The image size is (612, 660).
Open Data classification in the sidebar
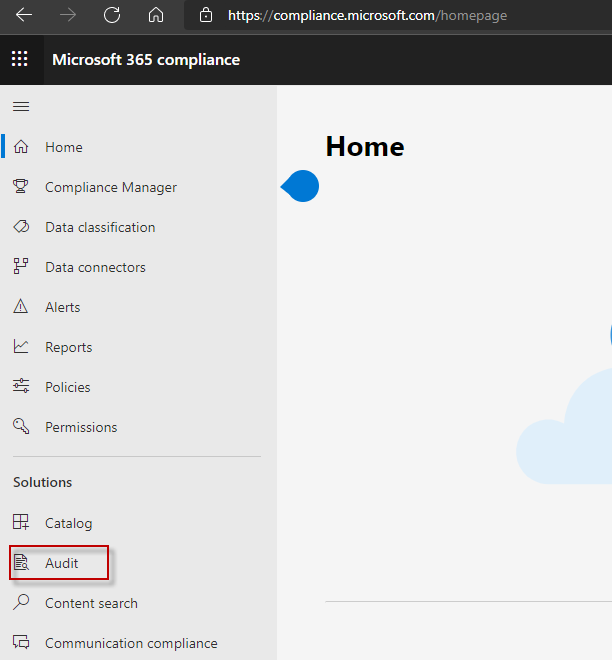click(x=100, y=227)
